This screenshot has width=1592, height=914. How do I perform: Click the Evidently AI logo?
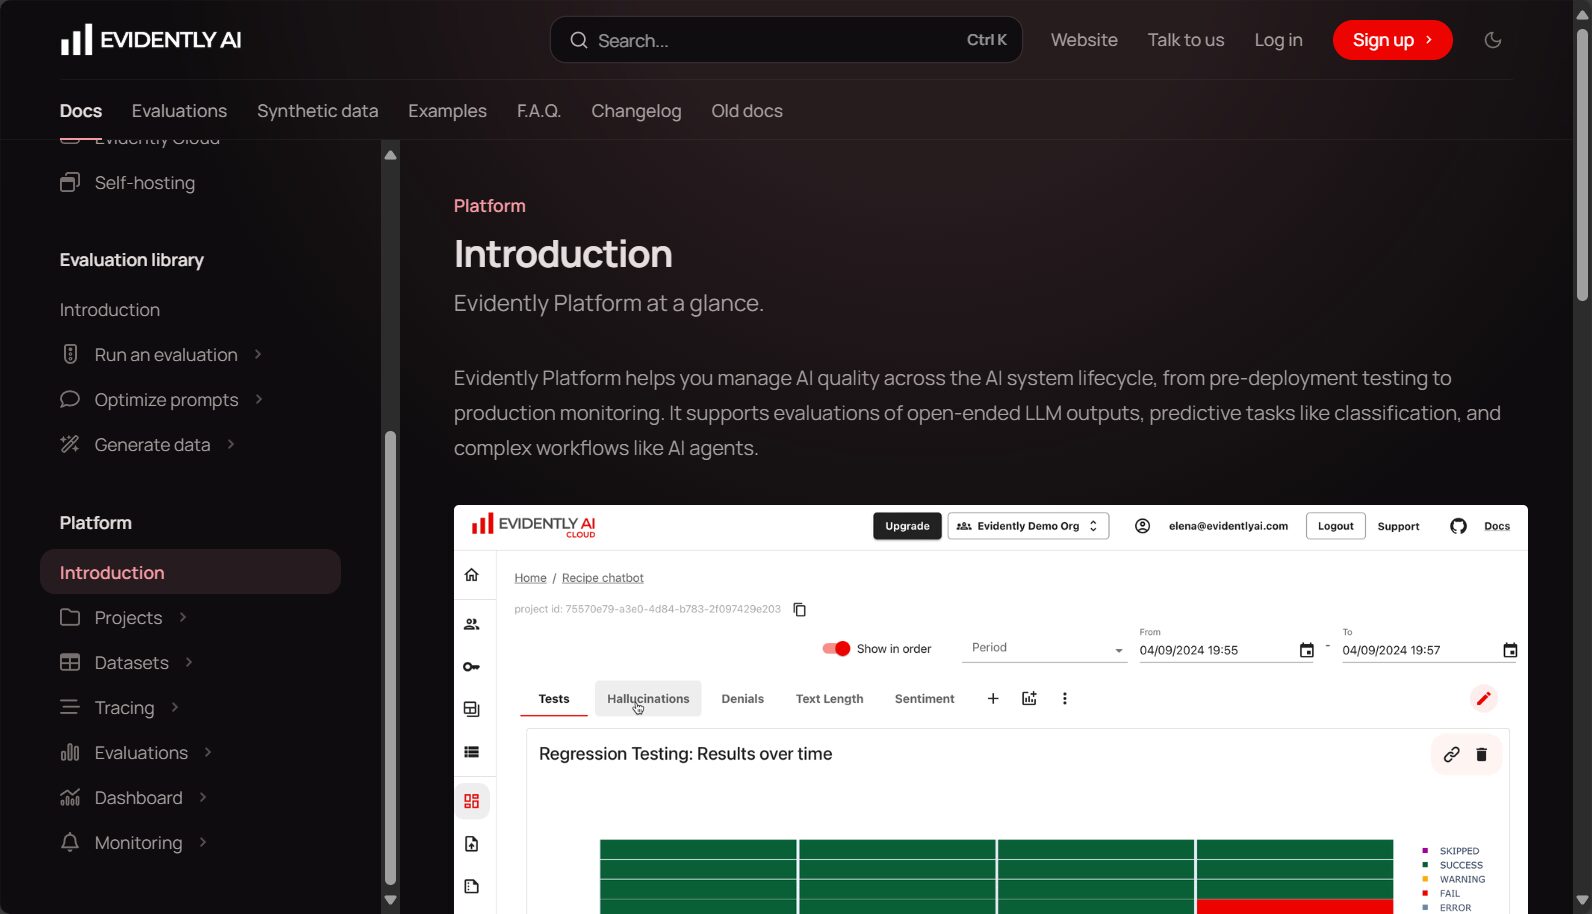(151, 40)
